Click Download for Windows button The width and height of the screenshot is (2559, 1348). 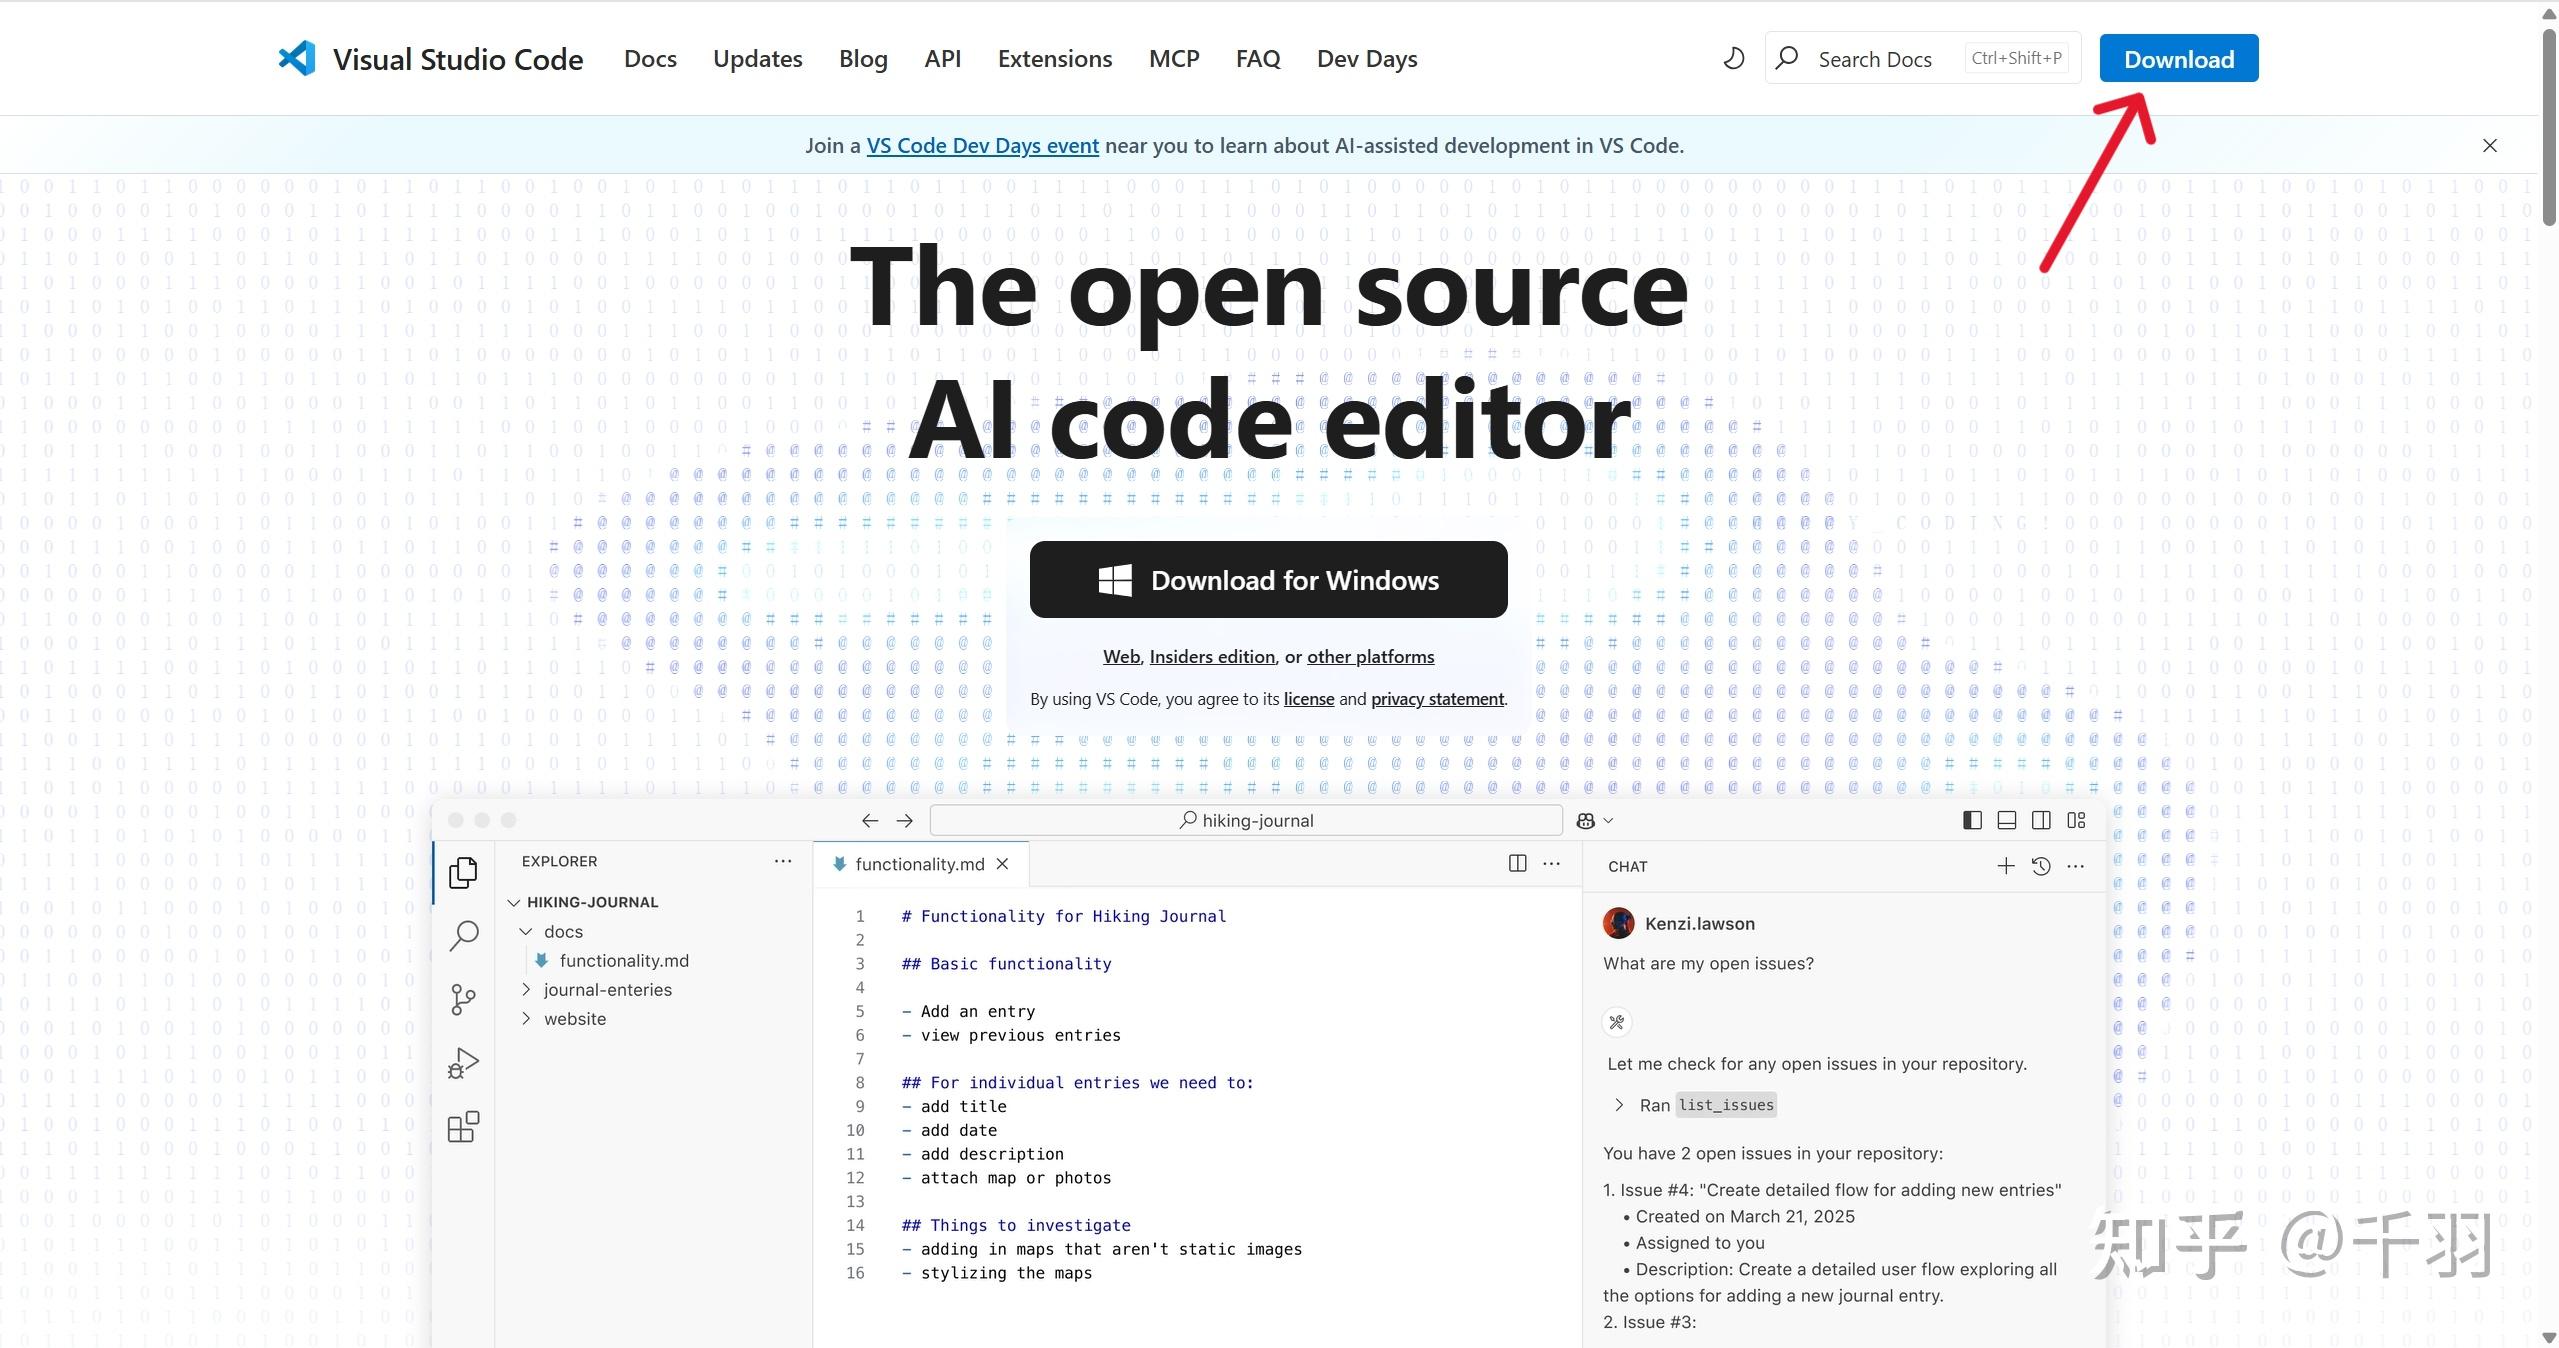(1268, 580)
